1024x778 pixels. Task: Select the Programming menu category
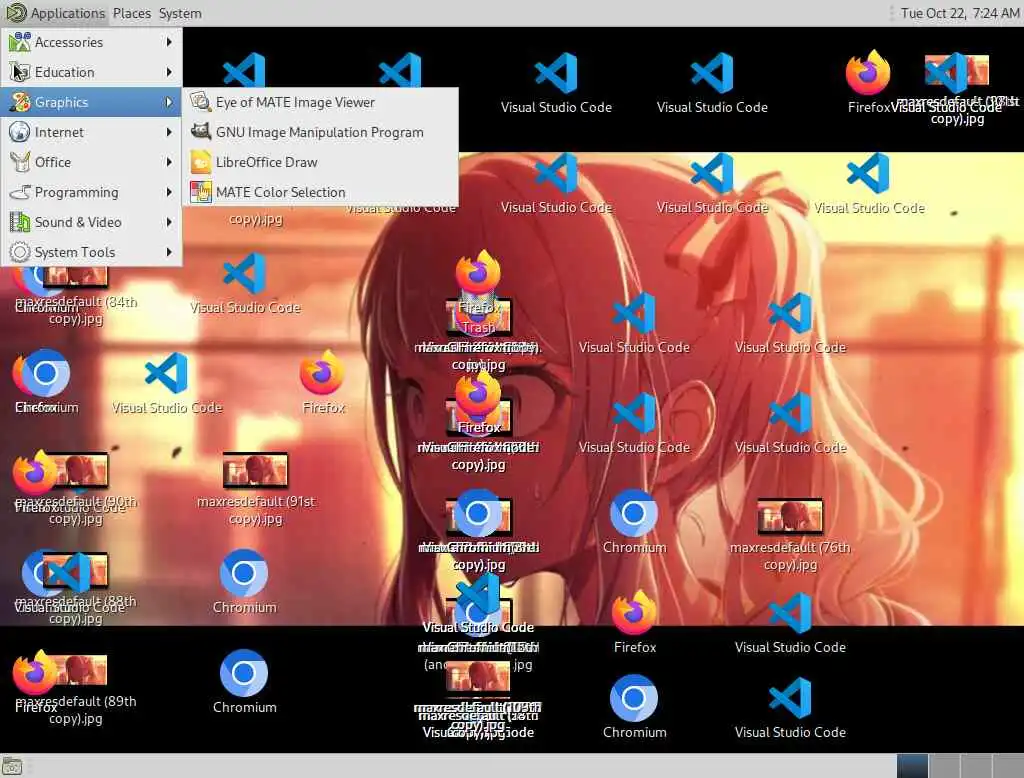click(x=91, y=192)
